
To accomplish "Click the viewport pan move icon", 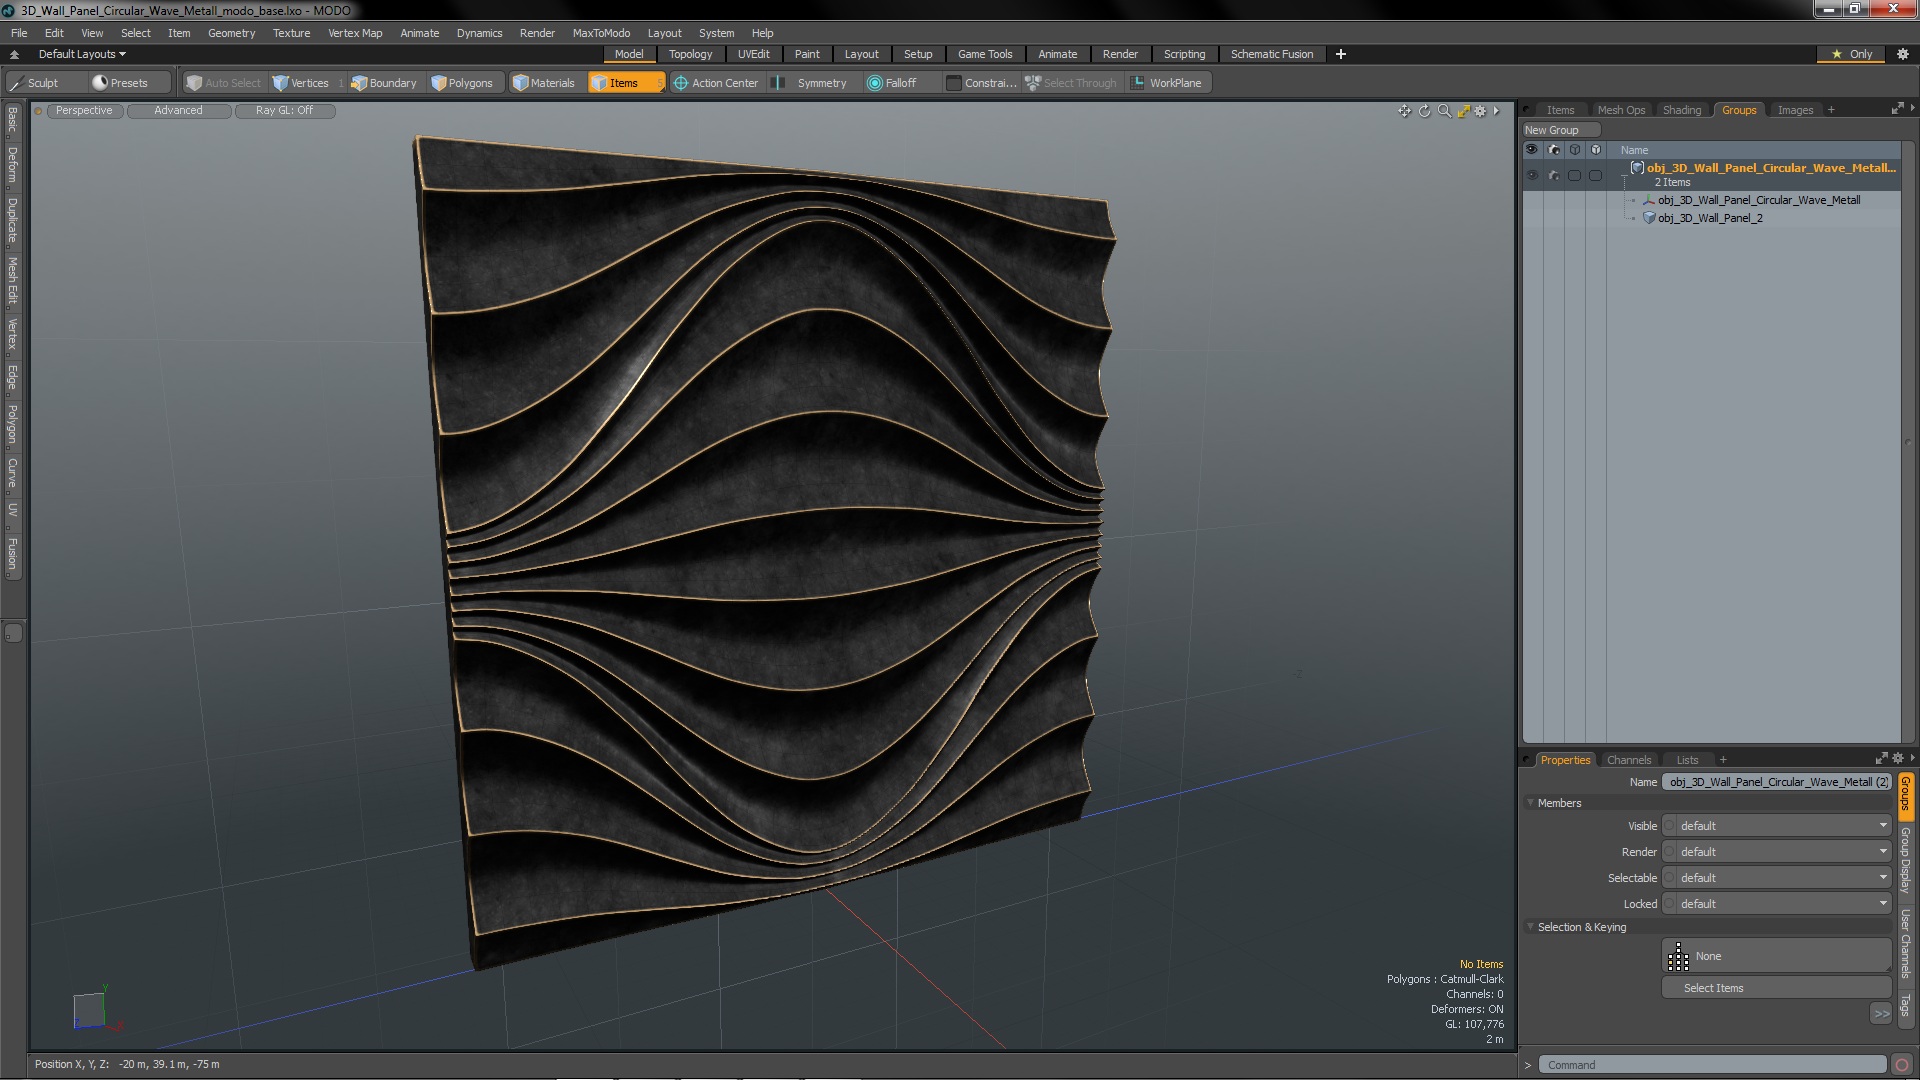I will click(1404, 111).
